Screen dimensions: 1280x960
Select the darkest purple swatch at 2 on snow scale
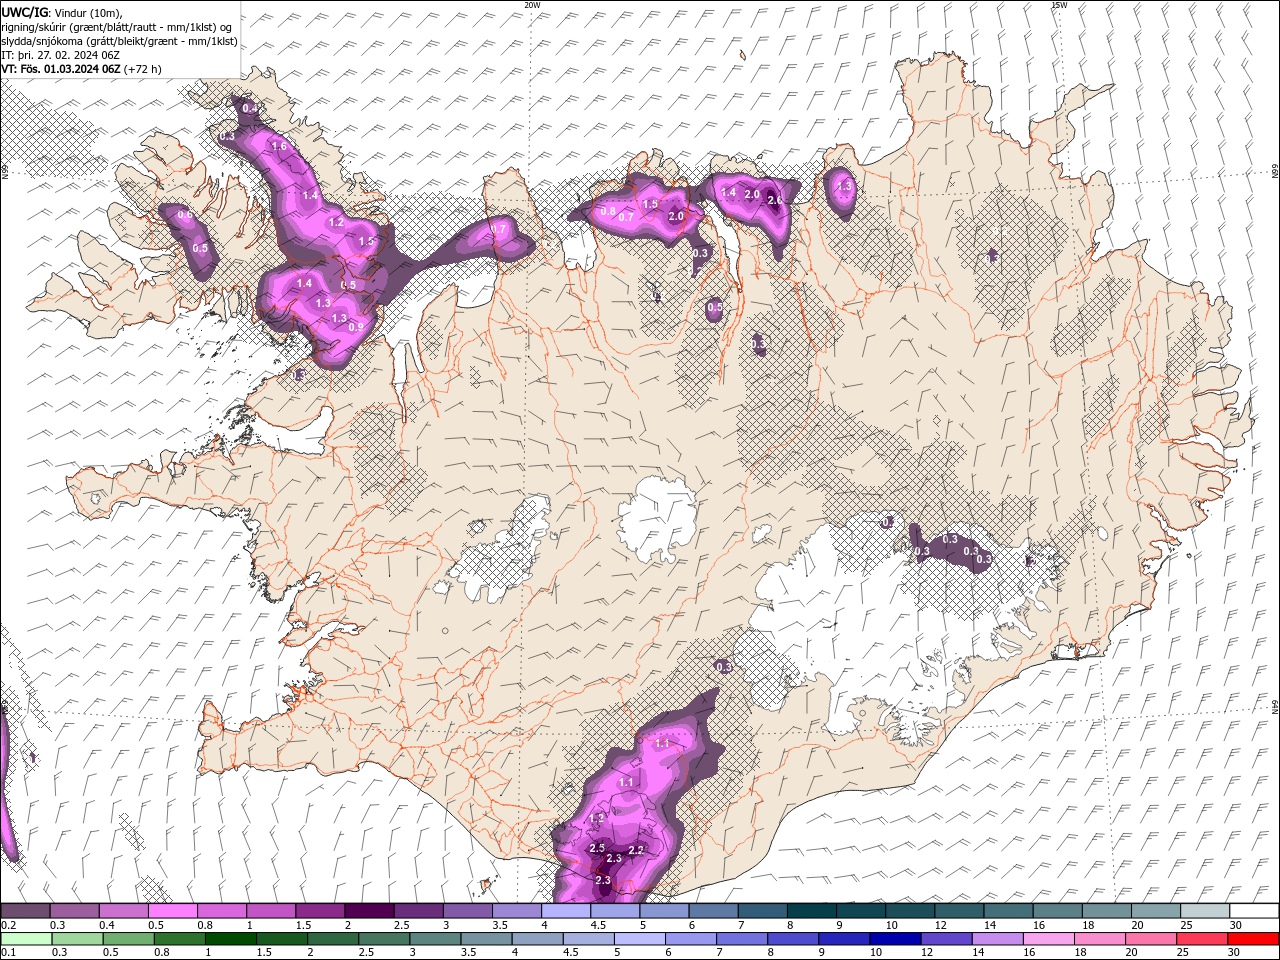point(368,911)
